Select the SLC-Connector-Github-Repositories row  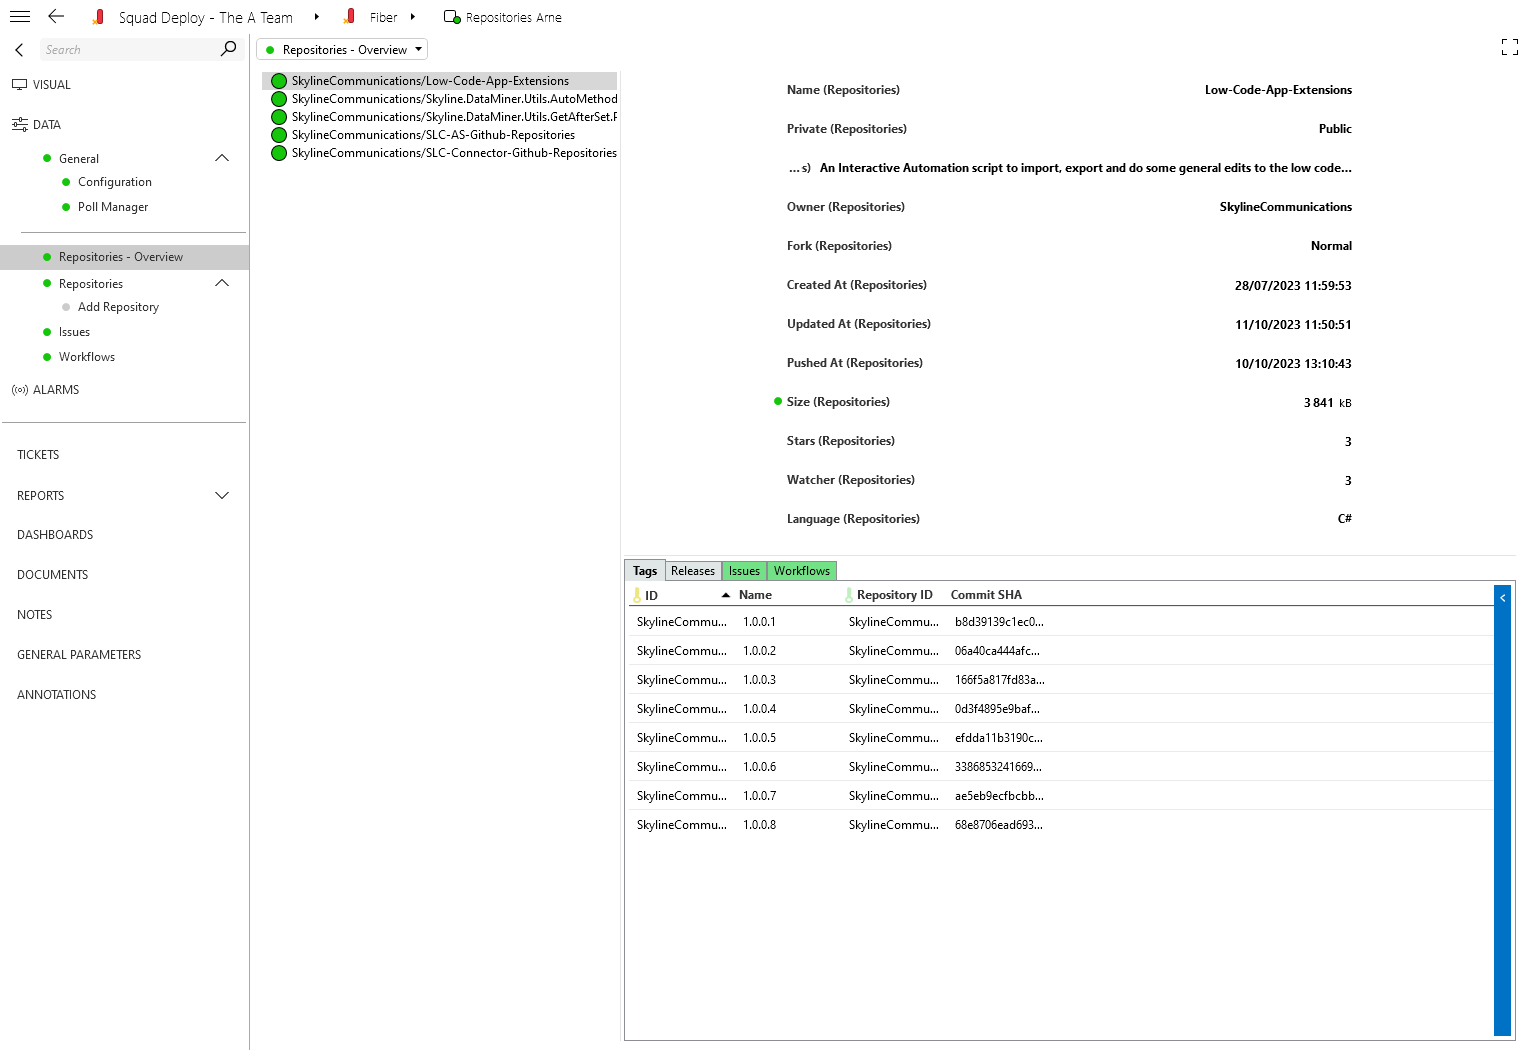click(440, 153)
